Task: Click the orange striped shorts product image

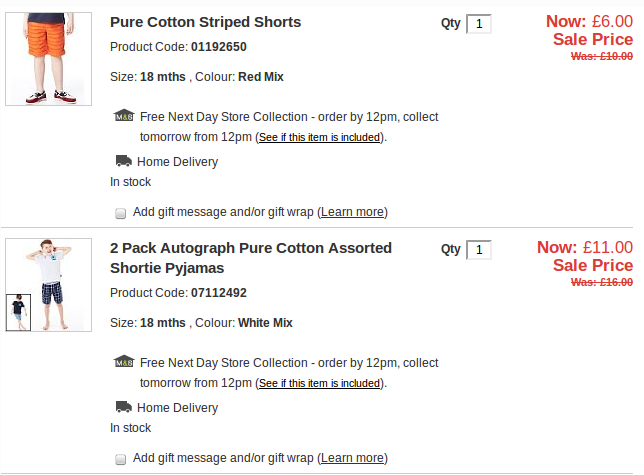Action: click(x=49, y=58)
